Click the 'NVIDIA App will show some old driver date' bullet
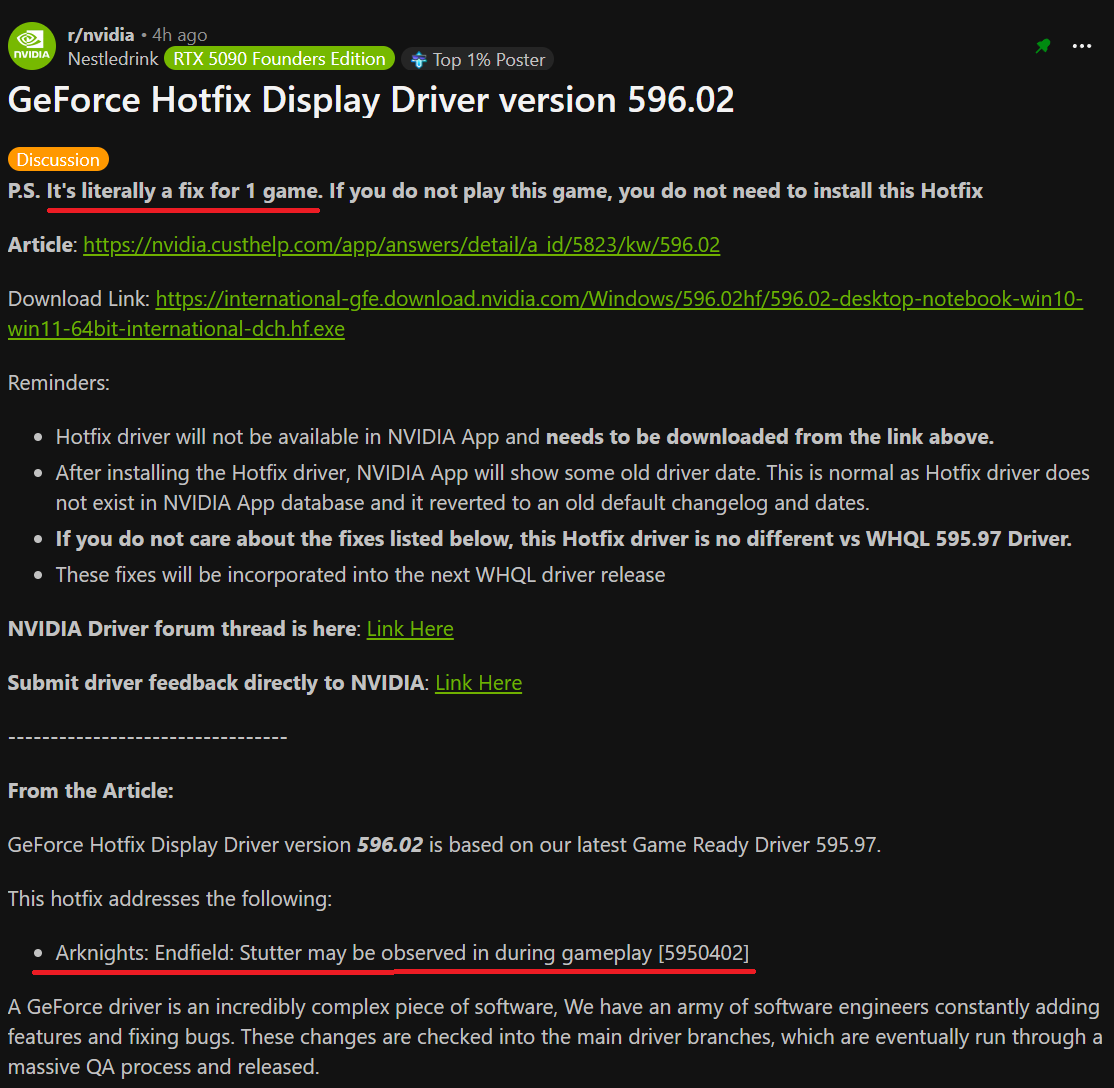 click(x=573, y=488)
